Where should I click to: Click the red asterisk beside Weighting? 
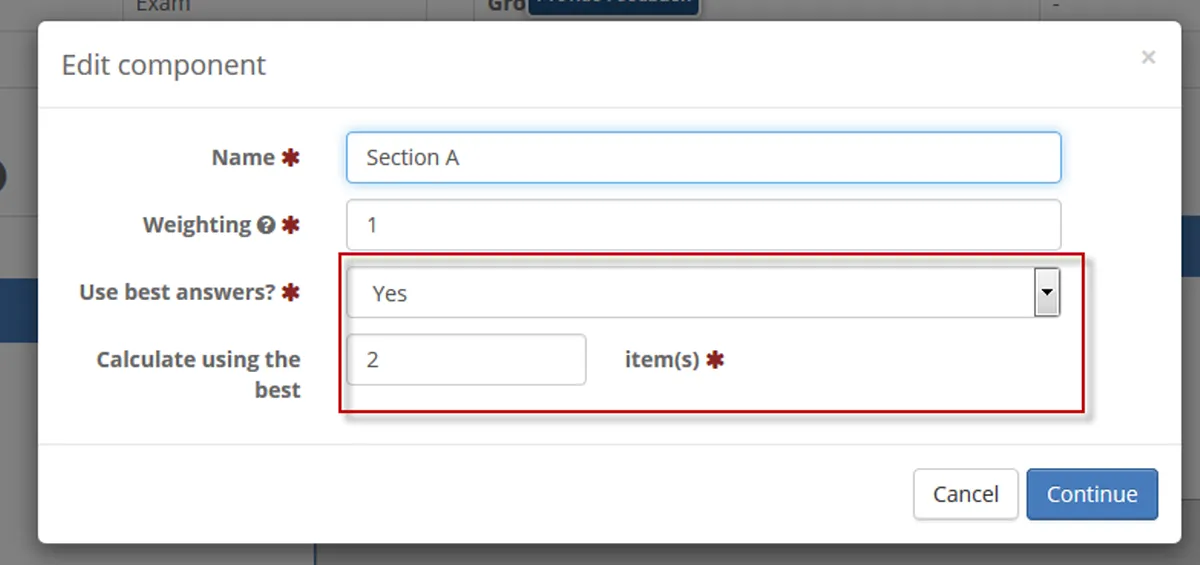coord(290,226)
